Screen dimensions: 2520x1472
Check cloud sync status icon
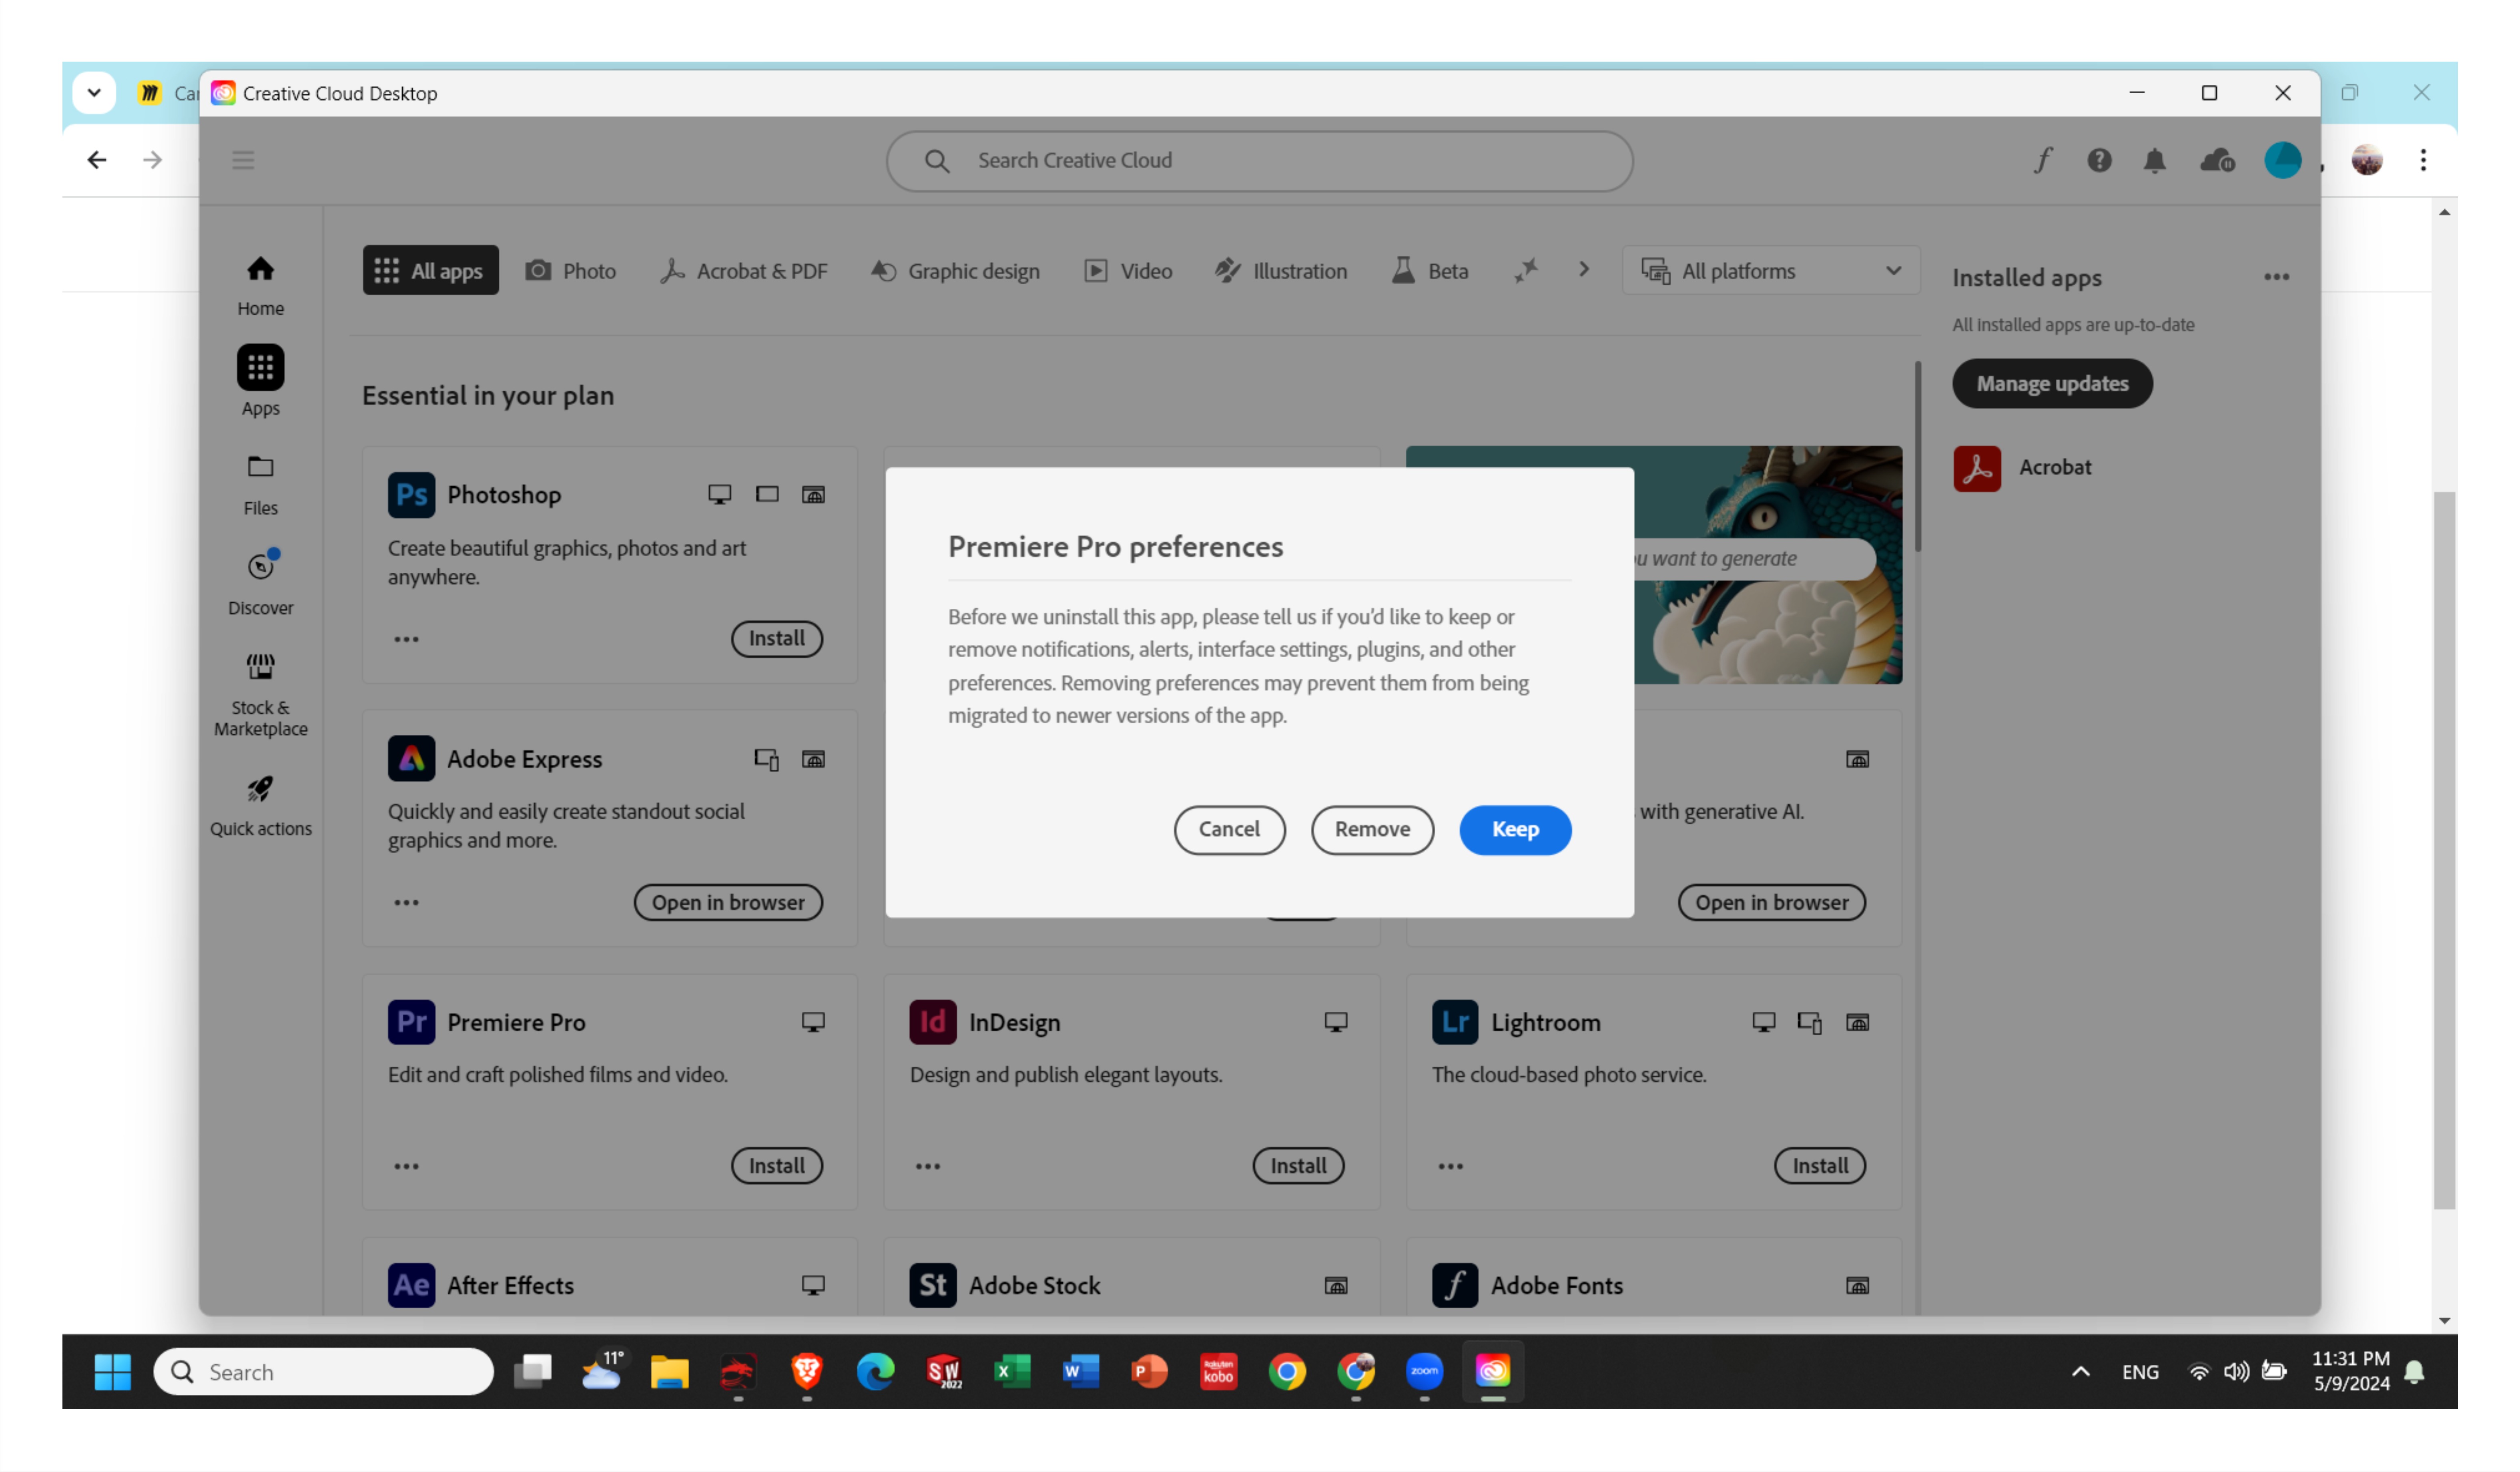pos(2217,160)
